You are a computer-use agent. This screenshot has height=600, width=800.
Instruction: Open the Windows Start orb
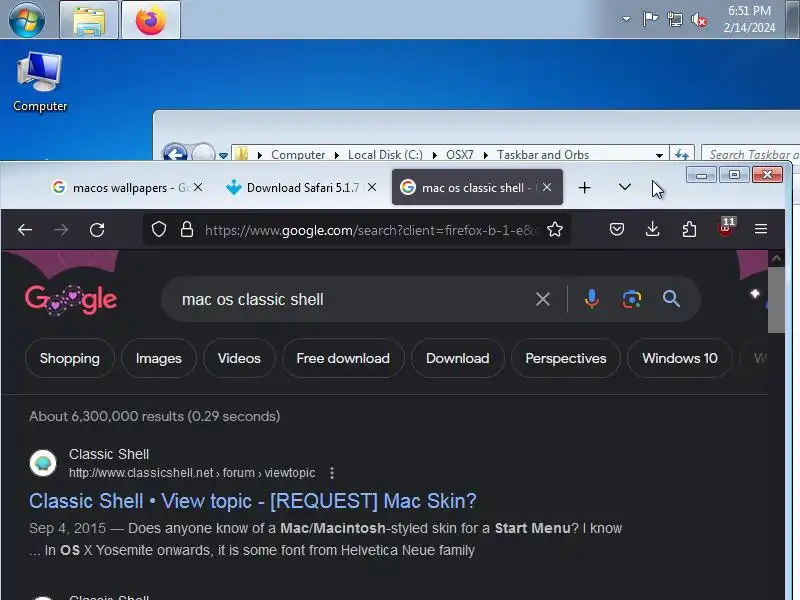point(27,20)
